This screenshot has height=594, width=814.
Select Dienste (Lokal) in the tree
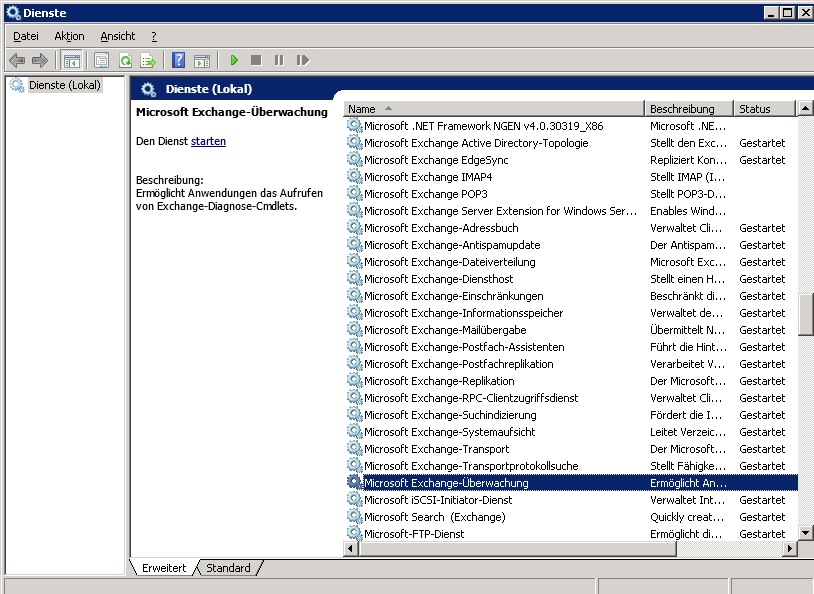(65, 85)
